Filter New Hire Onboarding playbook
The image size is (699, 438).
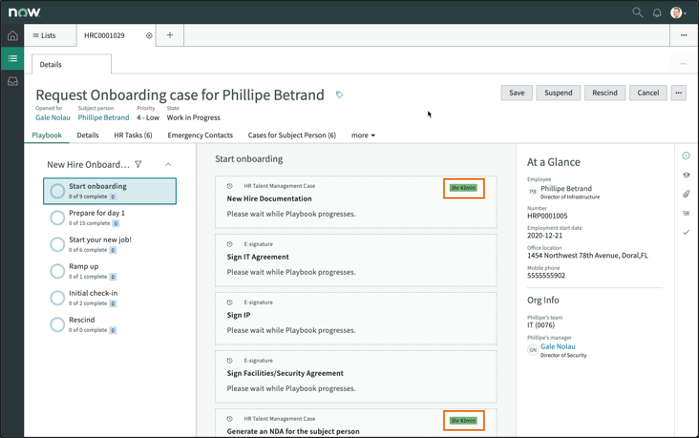(138, 164)
